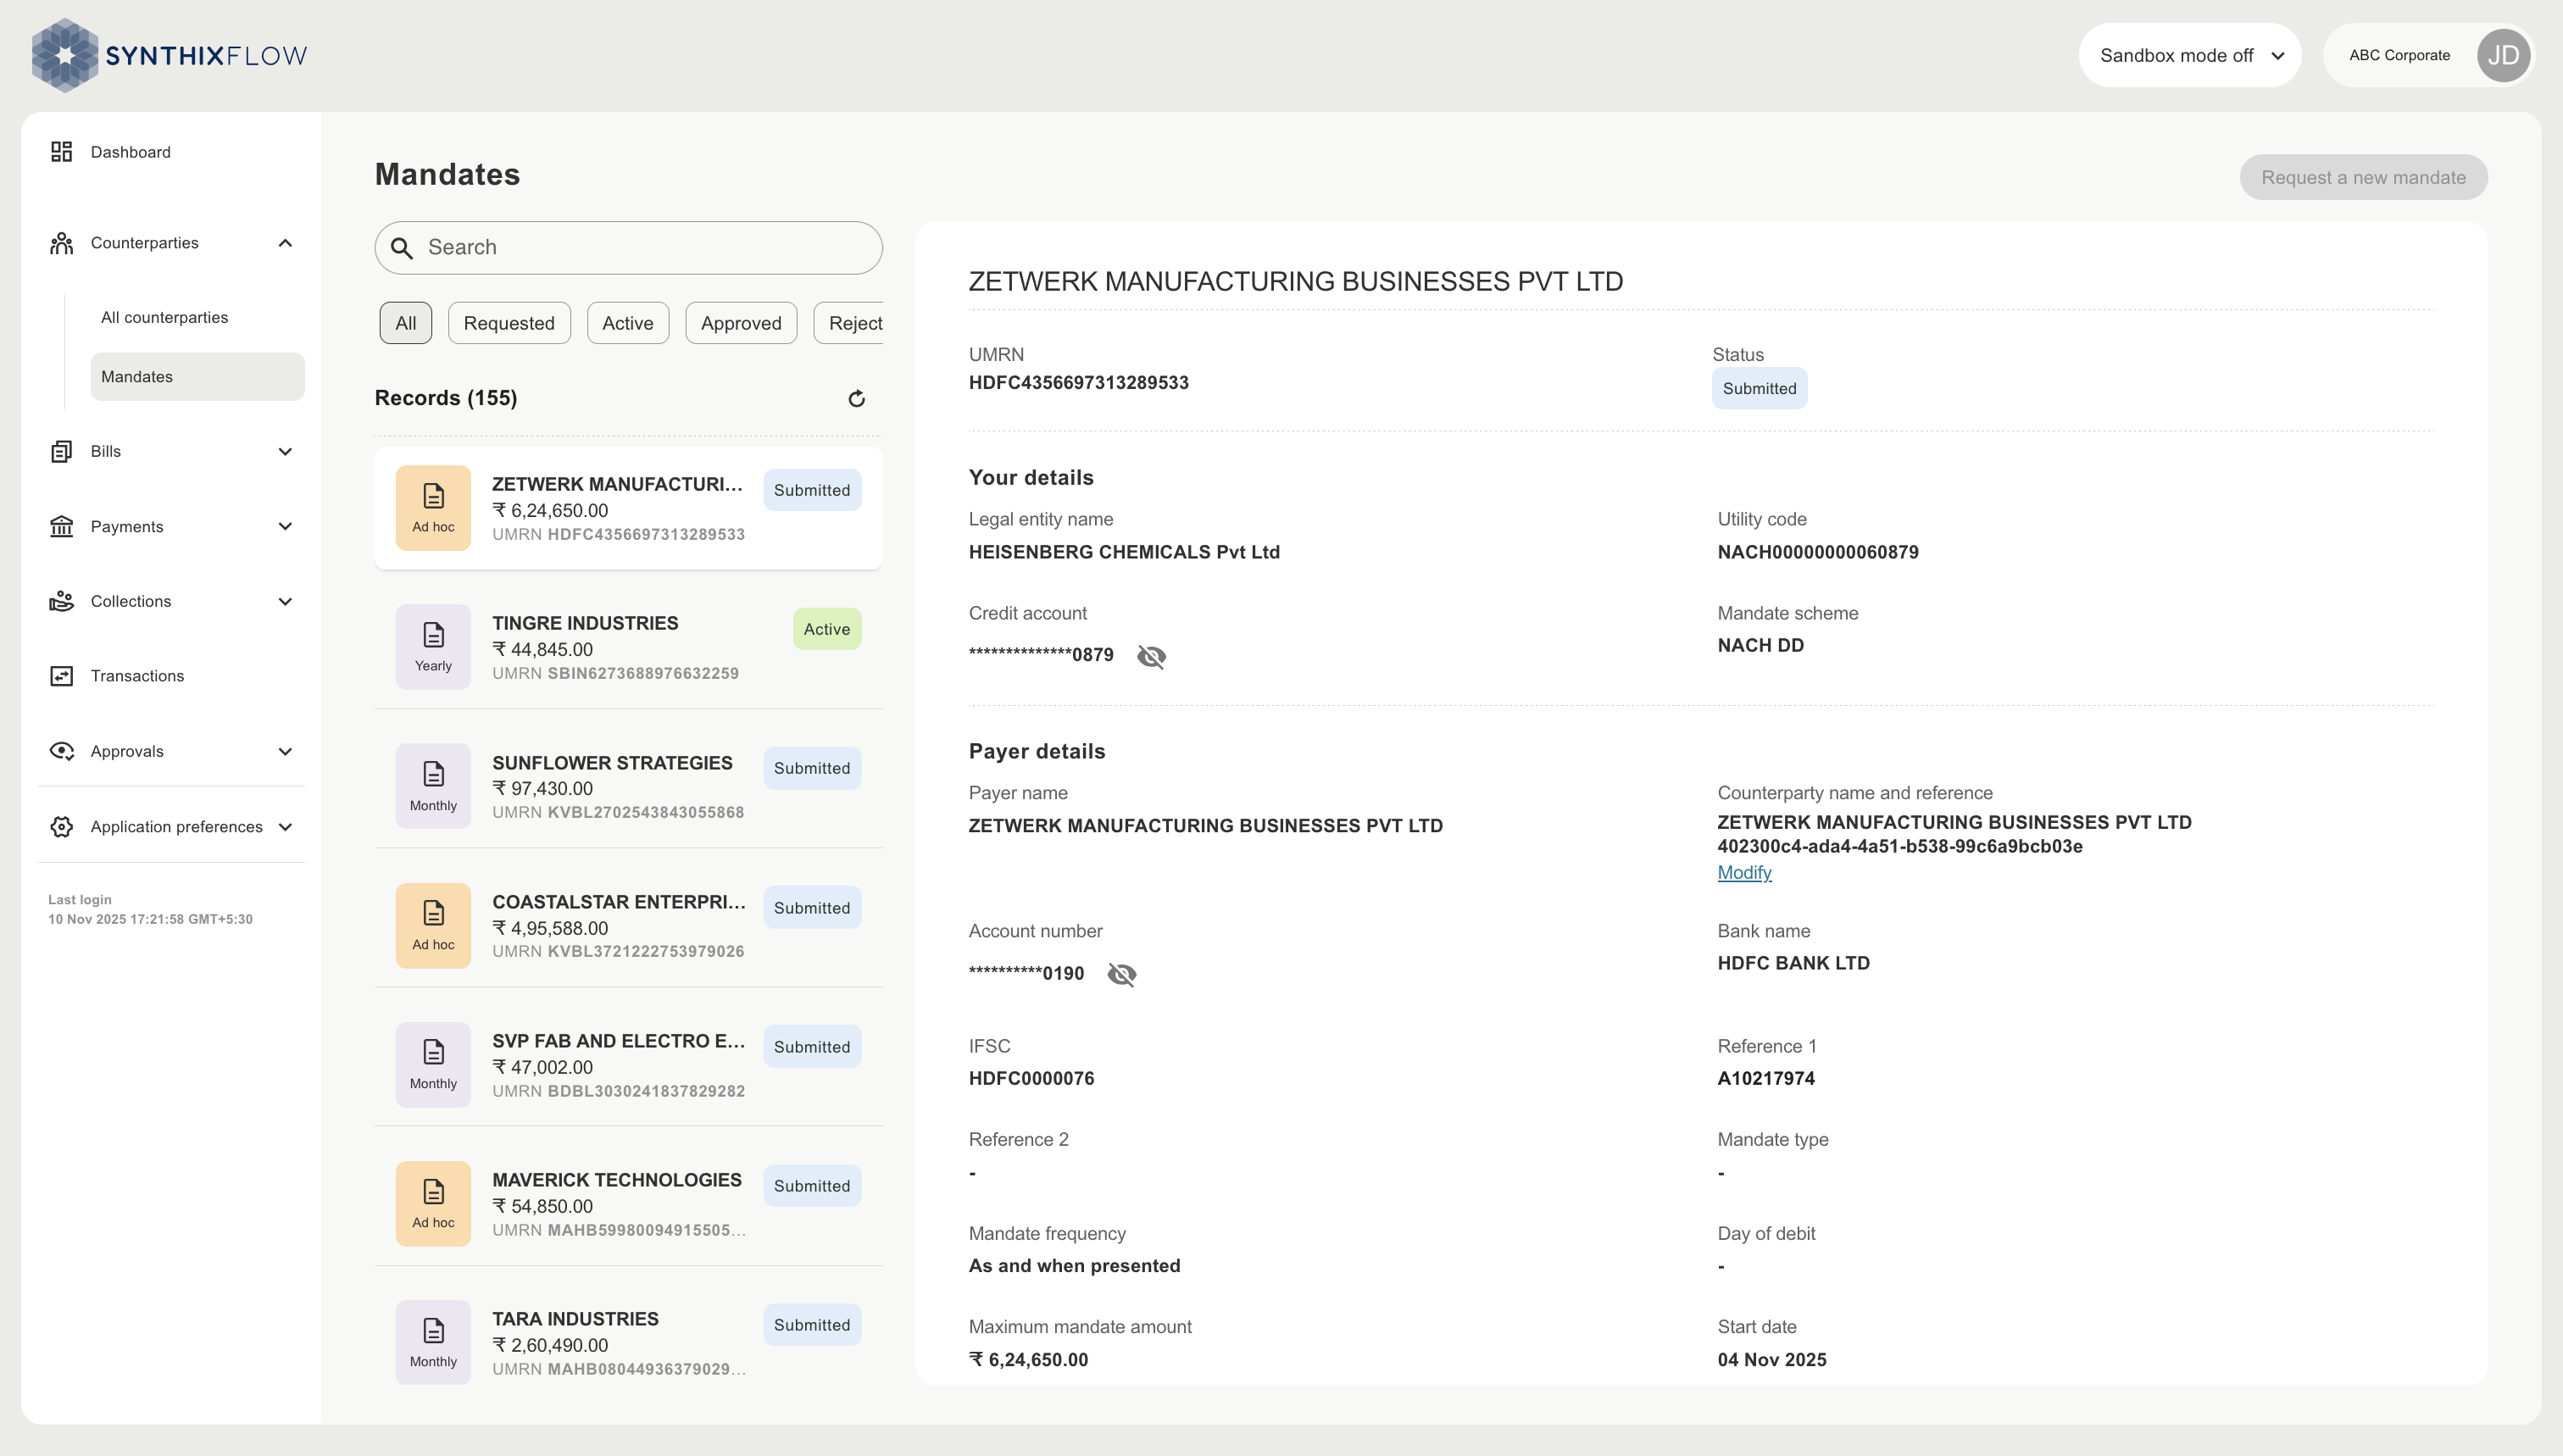Expand the Bills menu chevron
The height and width of the screenshot is (1456, 2563).
pyautogui.click(x=285, y=451)
